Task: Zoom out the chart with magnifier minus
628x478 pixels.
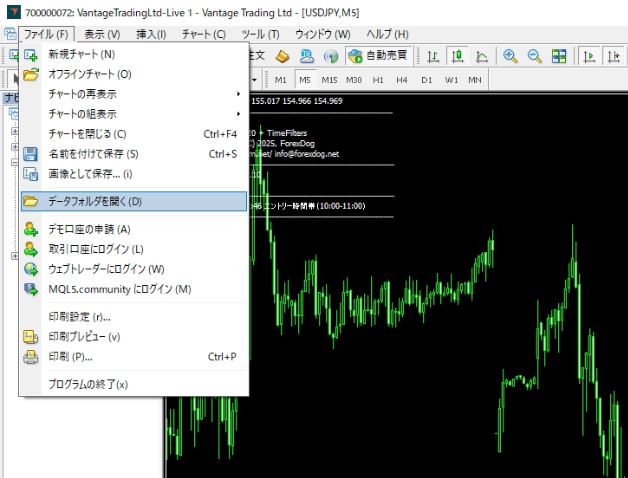Action: 535,56
